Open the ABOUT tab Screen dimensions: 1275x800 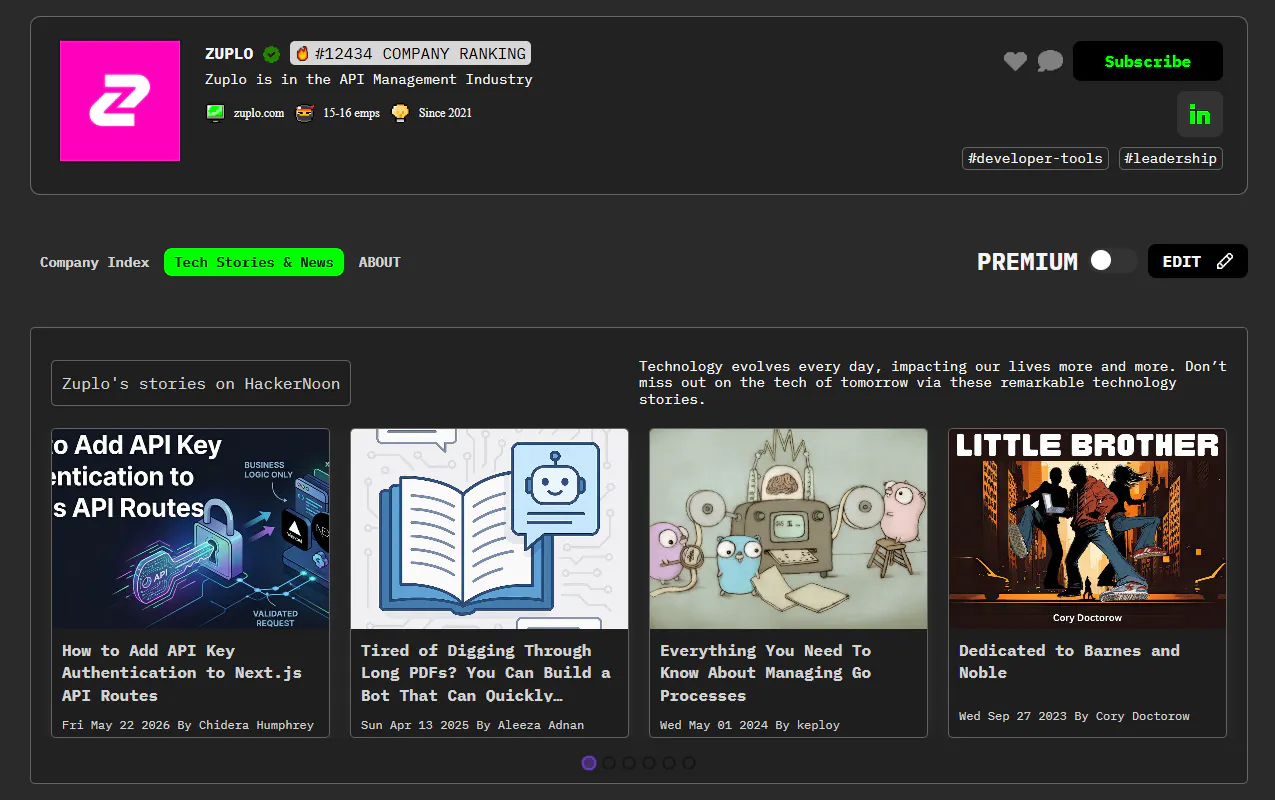380,262
